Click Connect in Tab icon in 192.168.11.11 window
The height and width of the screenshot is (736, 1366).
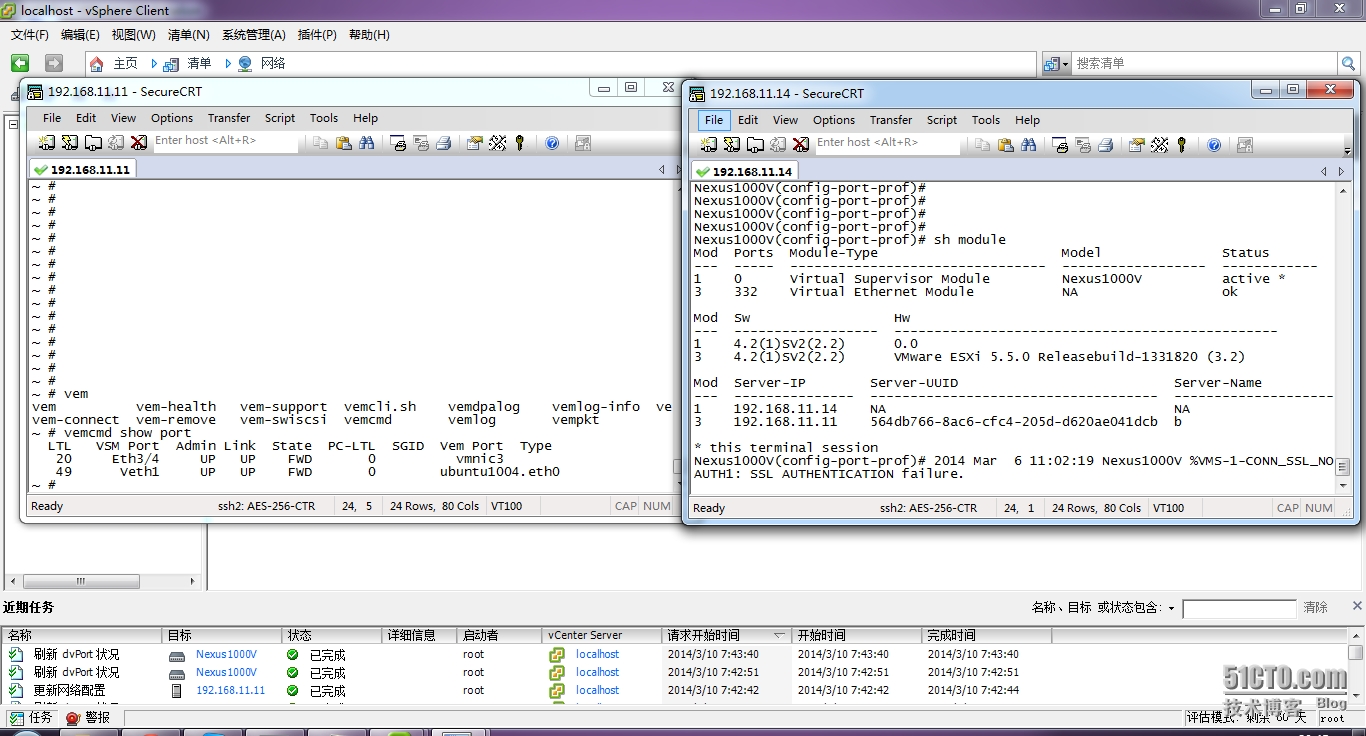point(93,143)
